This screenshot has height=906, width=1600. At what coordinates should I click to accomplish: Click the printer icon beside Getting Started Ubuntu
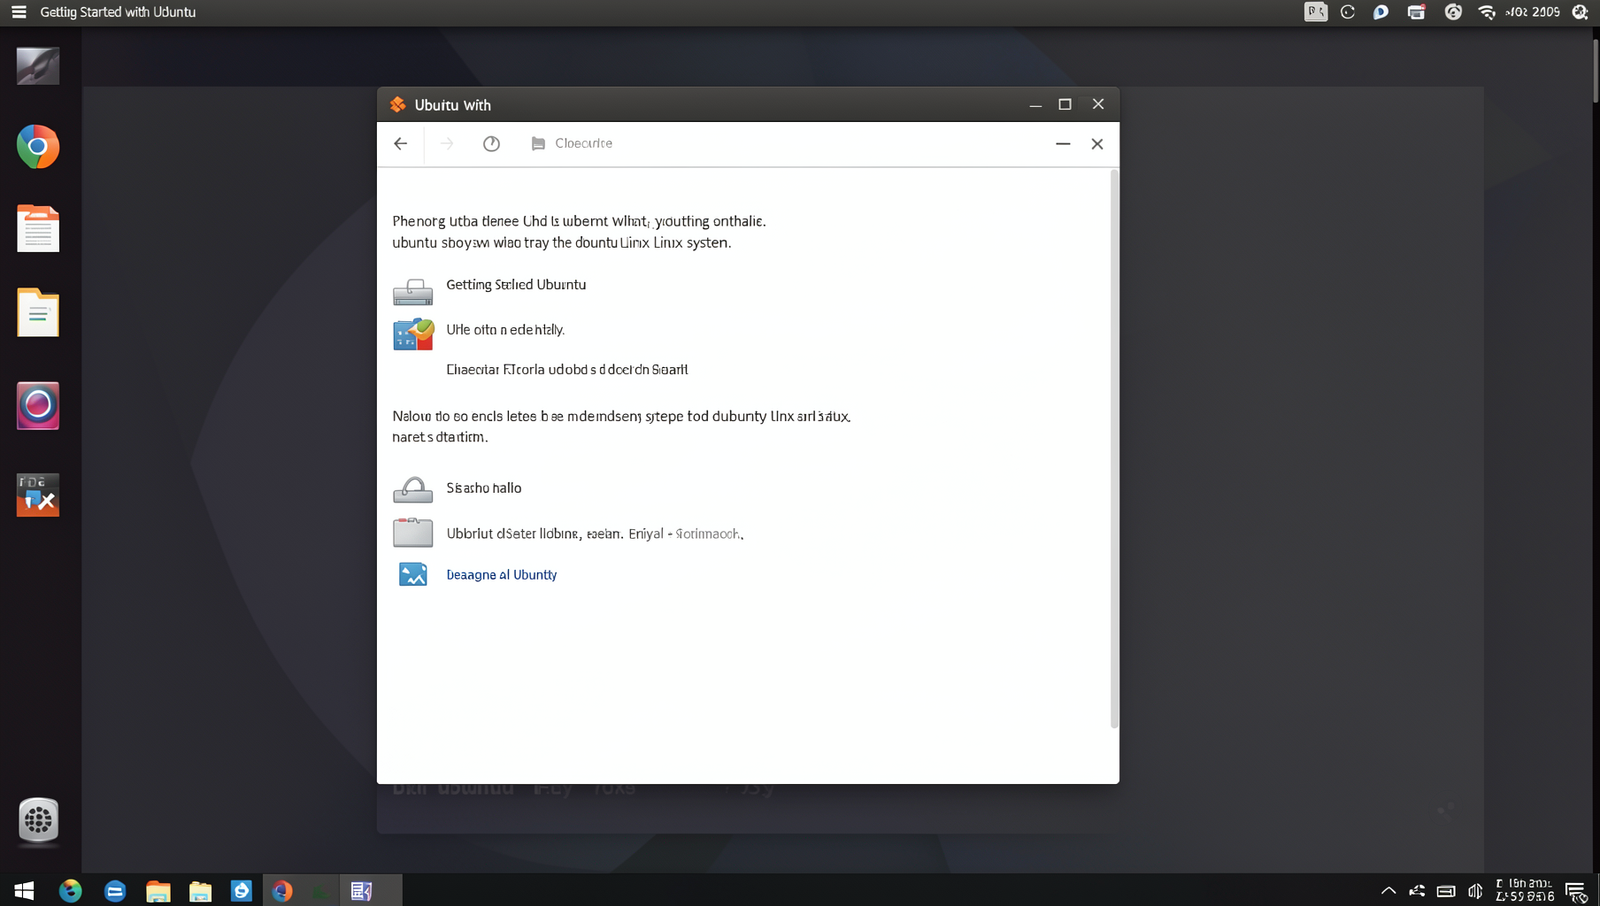point(413,291)
